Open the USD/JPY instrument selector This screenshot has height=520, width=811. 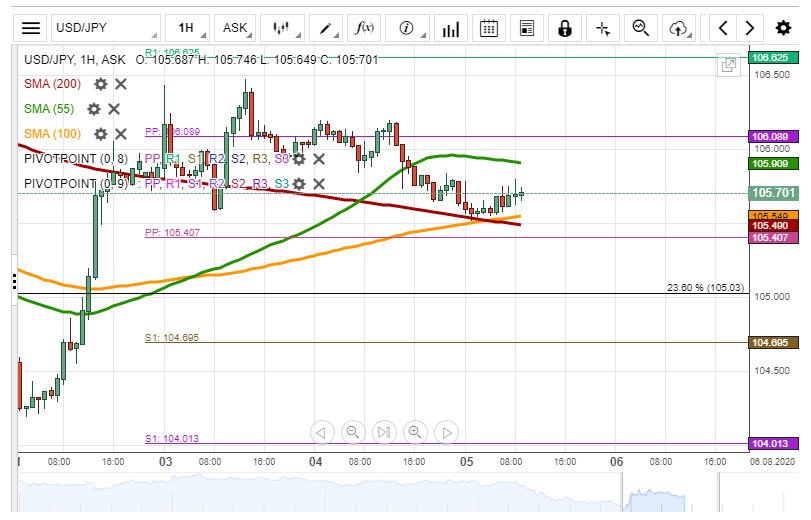coord(106,28)
